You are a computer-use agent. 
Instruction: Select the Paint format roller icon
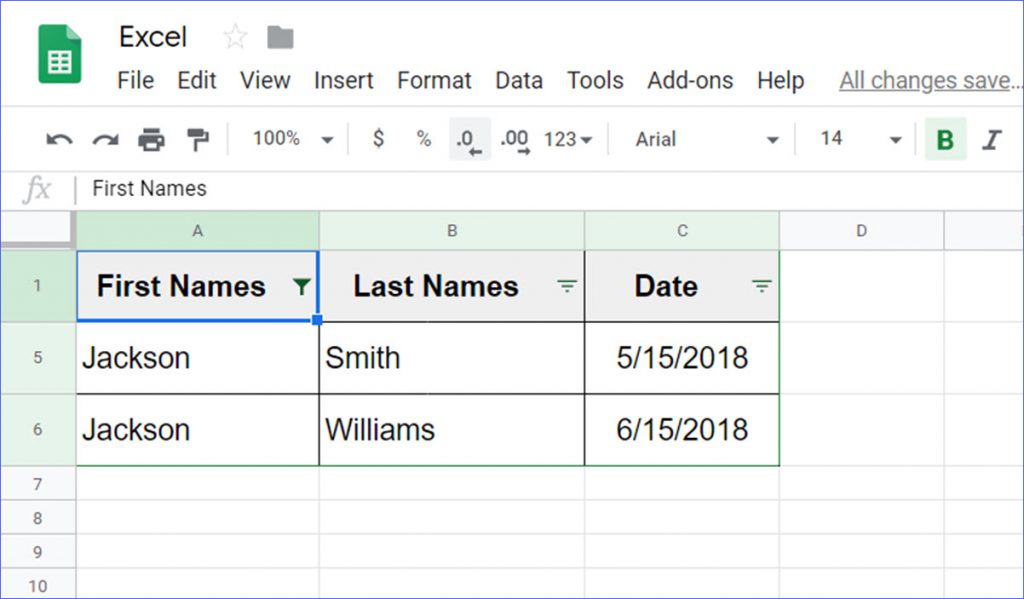(x=197, y=140)
